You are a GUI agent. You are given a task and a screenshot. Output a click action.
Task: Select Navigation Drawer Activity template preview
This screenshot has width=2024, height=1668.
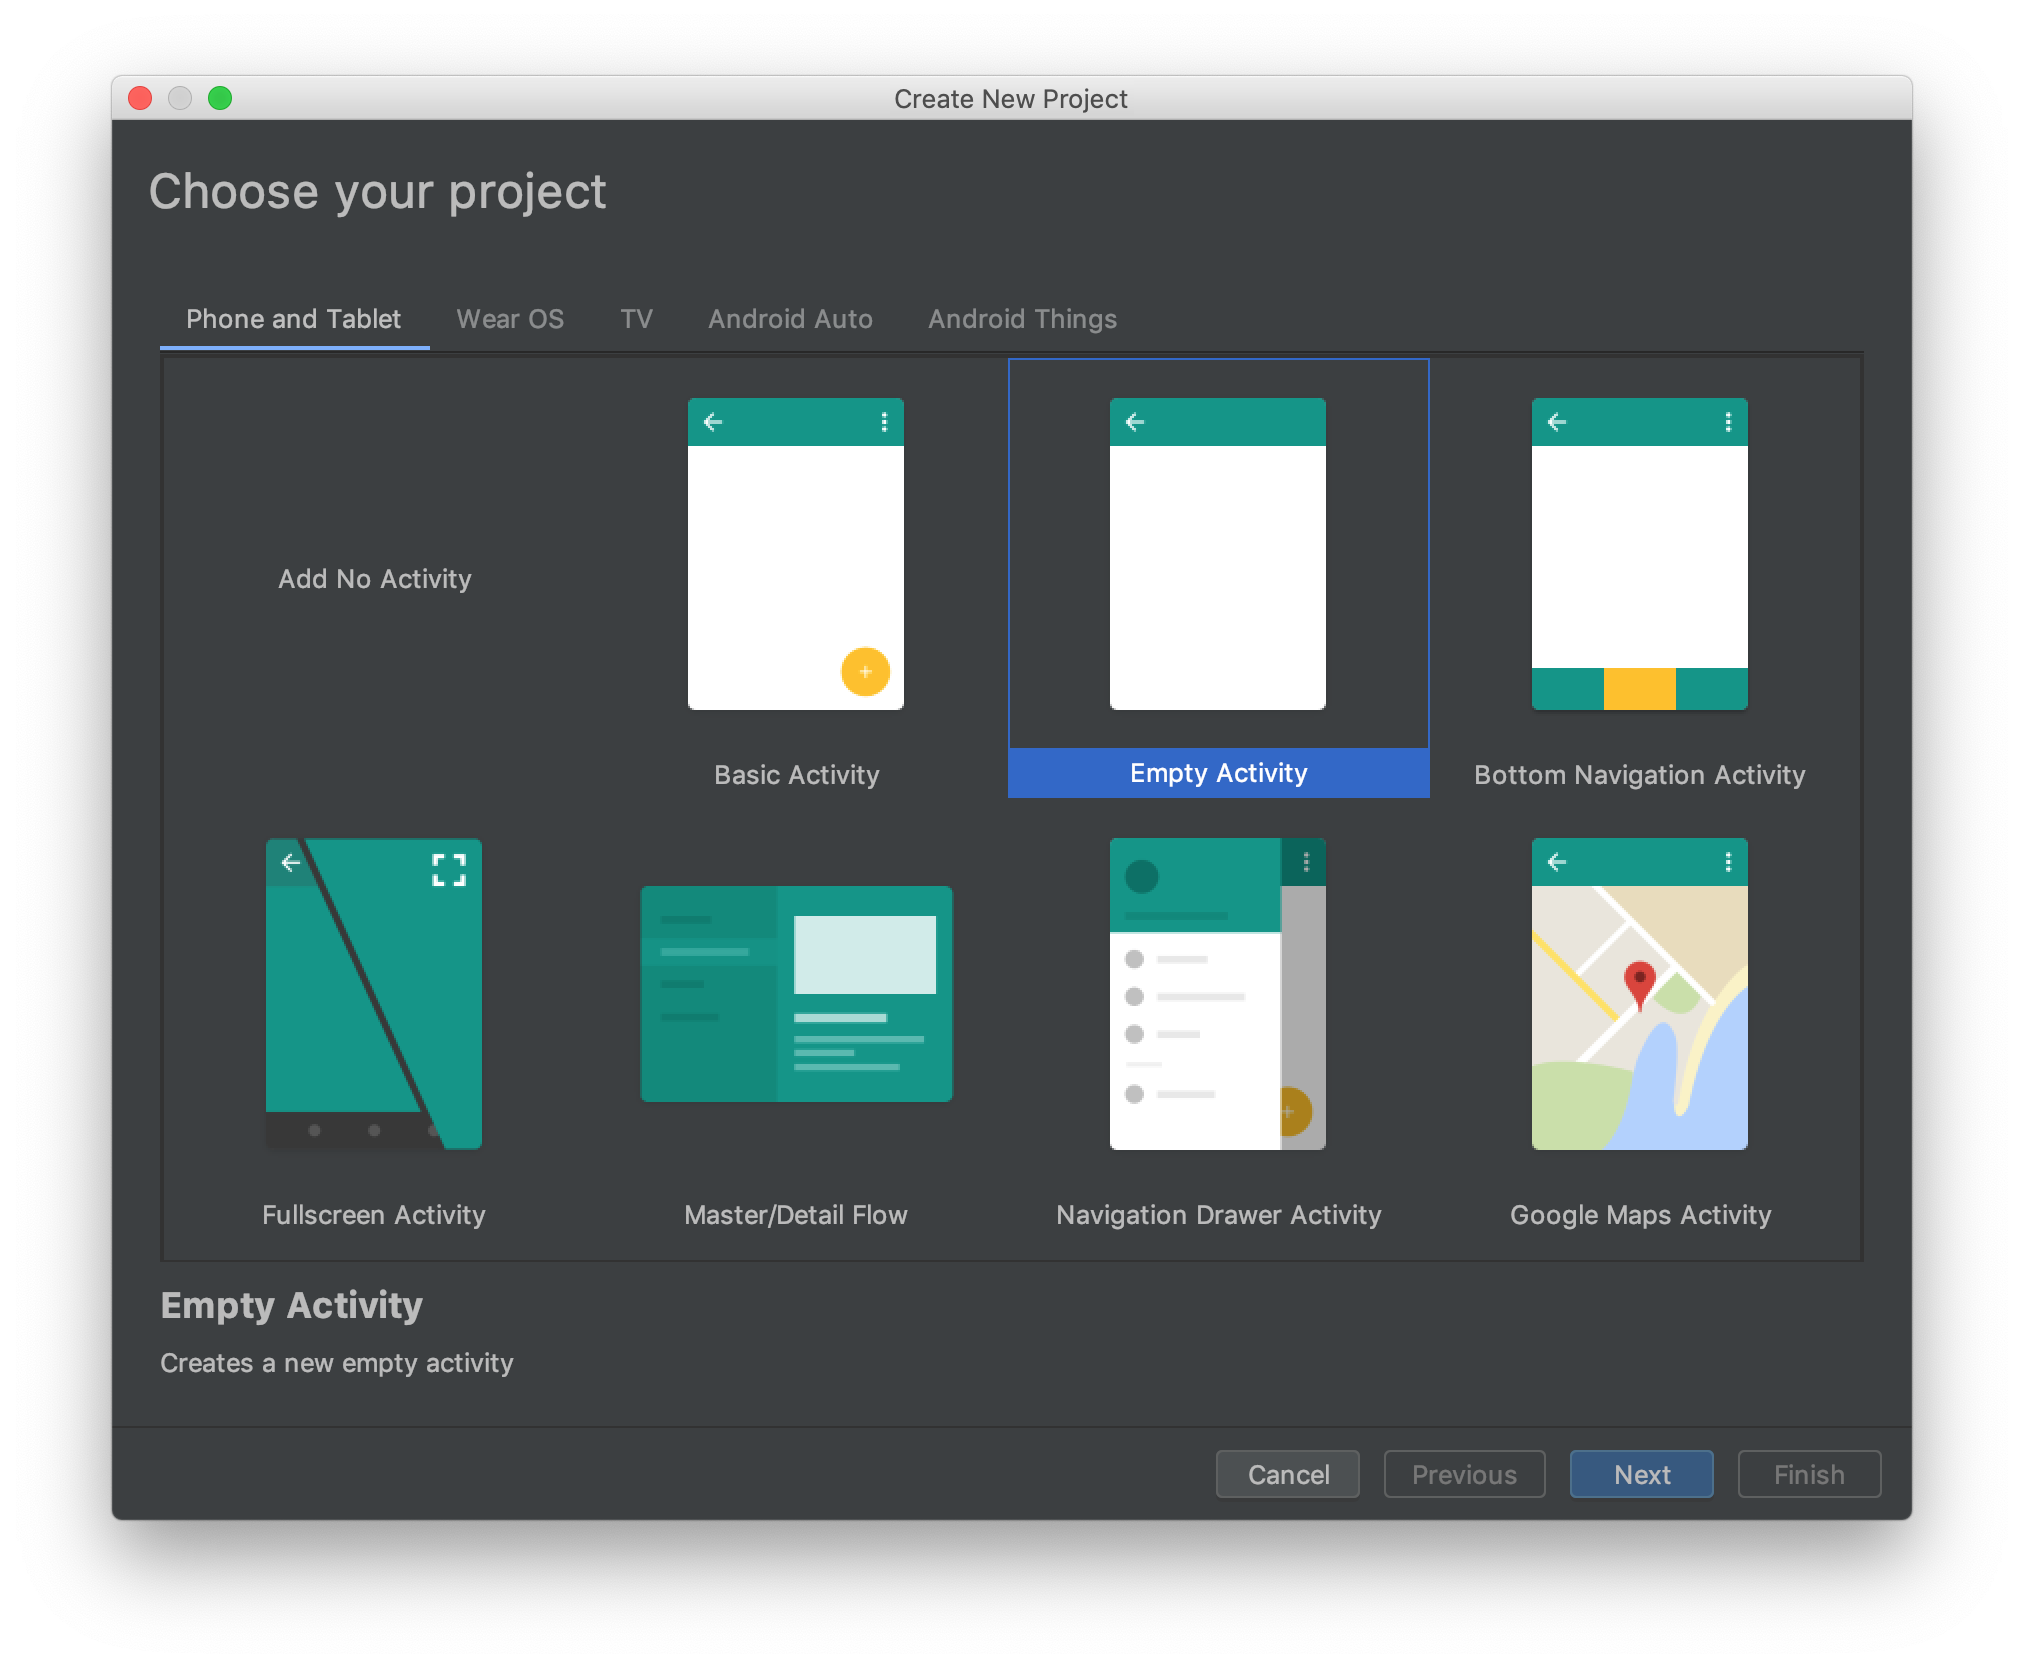[x=1217, y=994]
